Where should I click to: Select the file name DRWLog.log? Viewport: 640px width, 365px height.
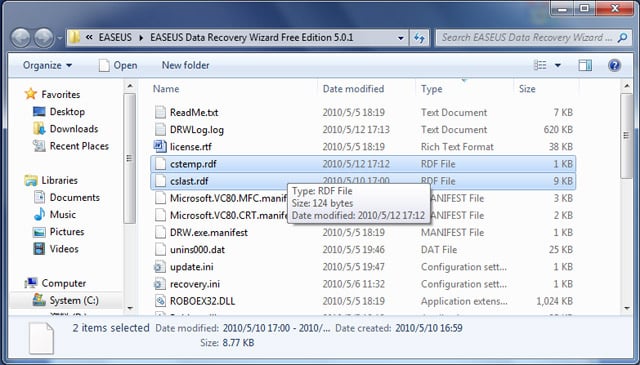point(197,129)
